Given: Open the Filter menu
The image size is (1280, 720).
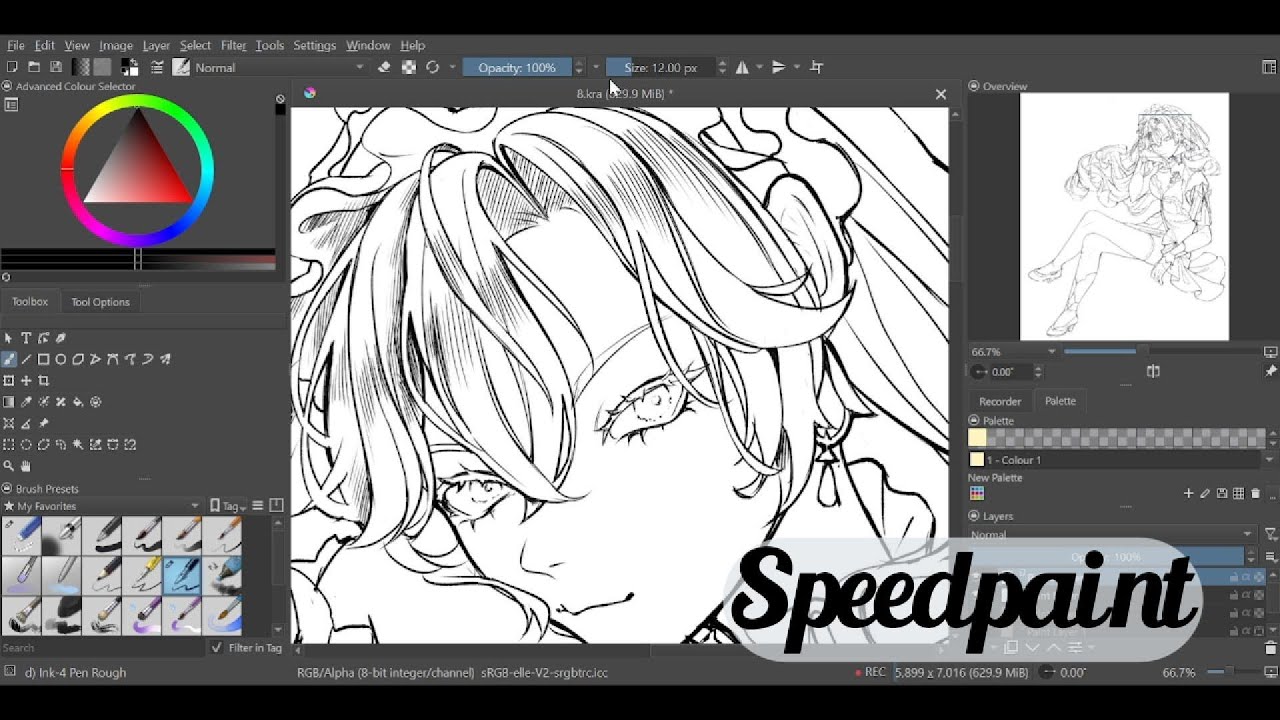Looking at the screenshot, I should pyautogui.click(x=233, y=45).
